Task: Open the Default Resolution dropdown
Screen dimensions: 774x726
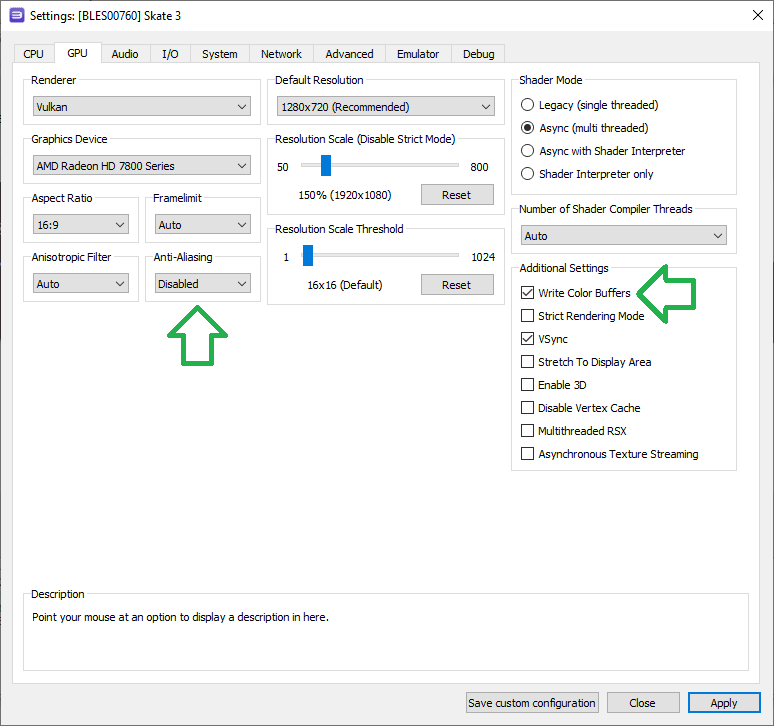Action: [x=386, y=107]
